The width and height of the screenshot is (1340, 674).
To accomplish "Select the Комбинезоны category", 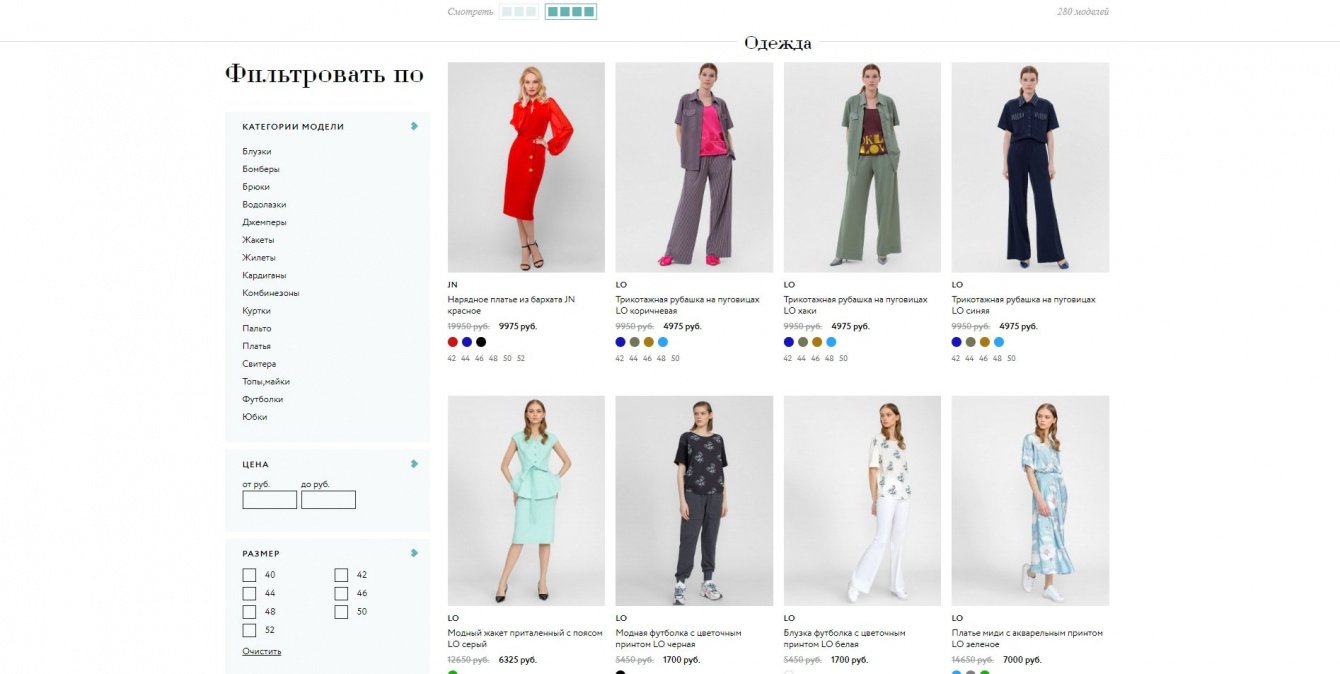I will [x=271, y=293].
